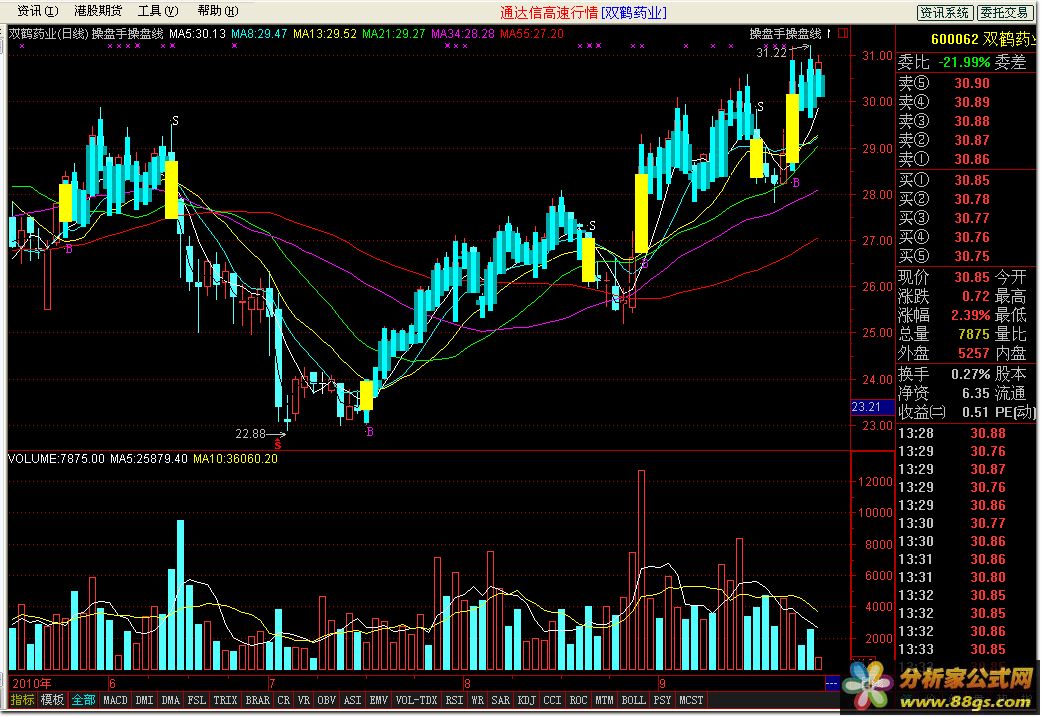
Task: Click the MA8:29.47 legend label
Action: (259, 33)
